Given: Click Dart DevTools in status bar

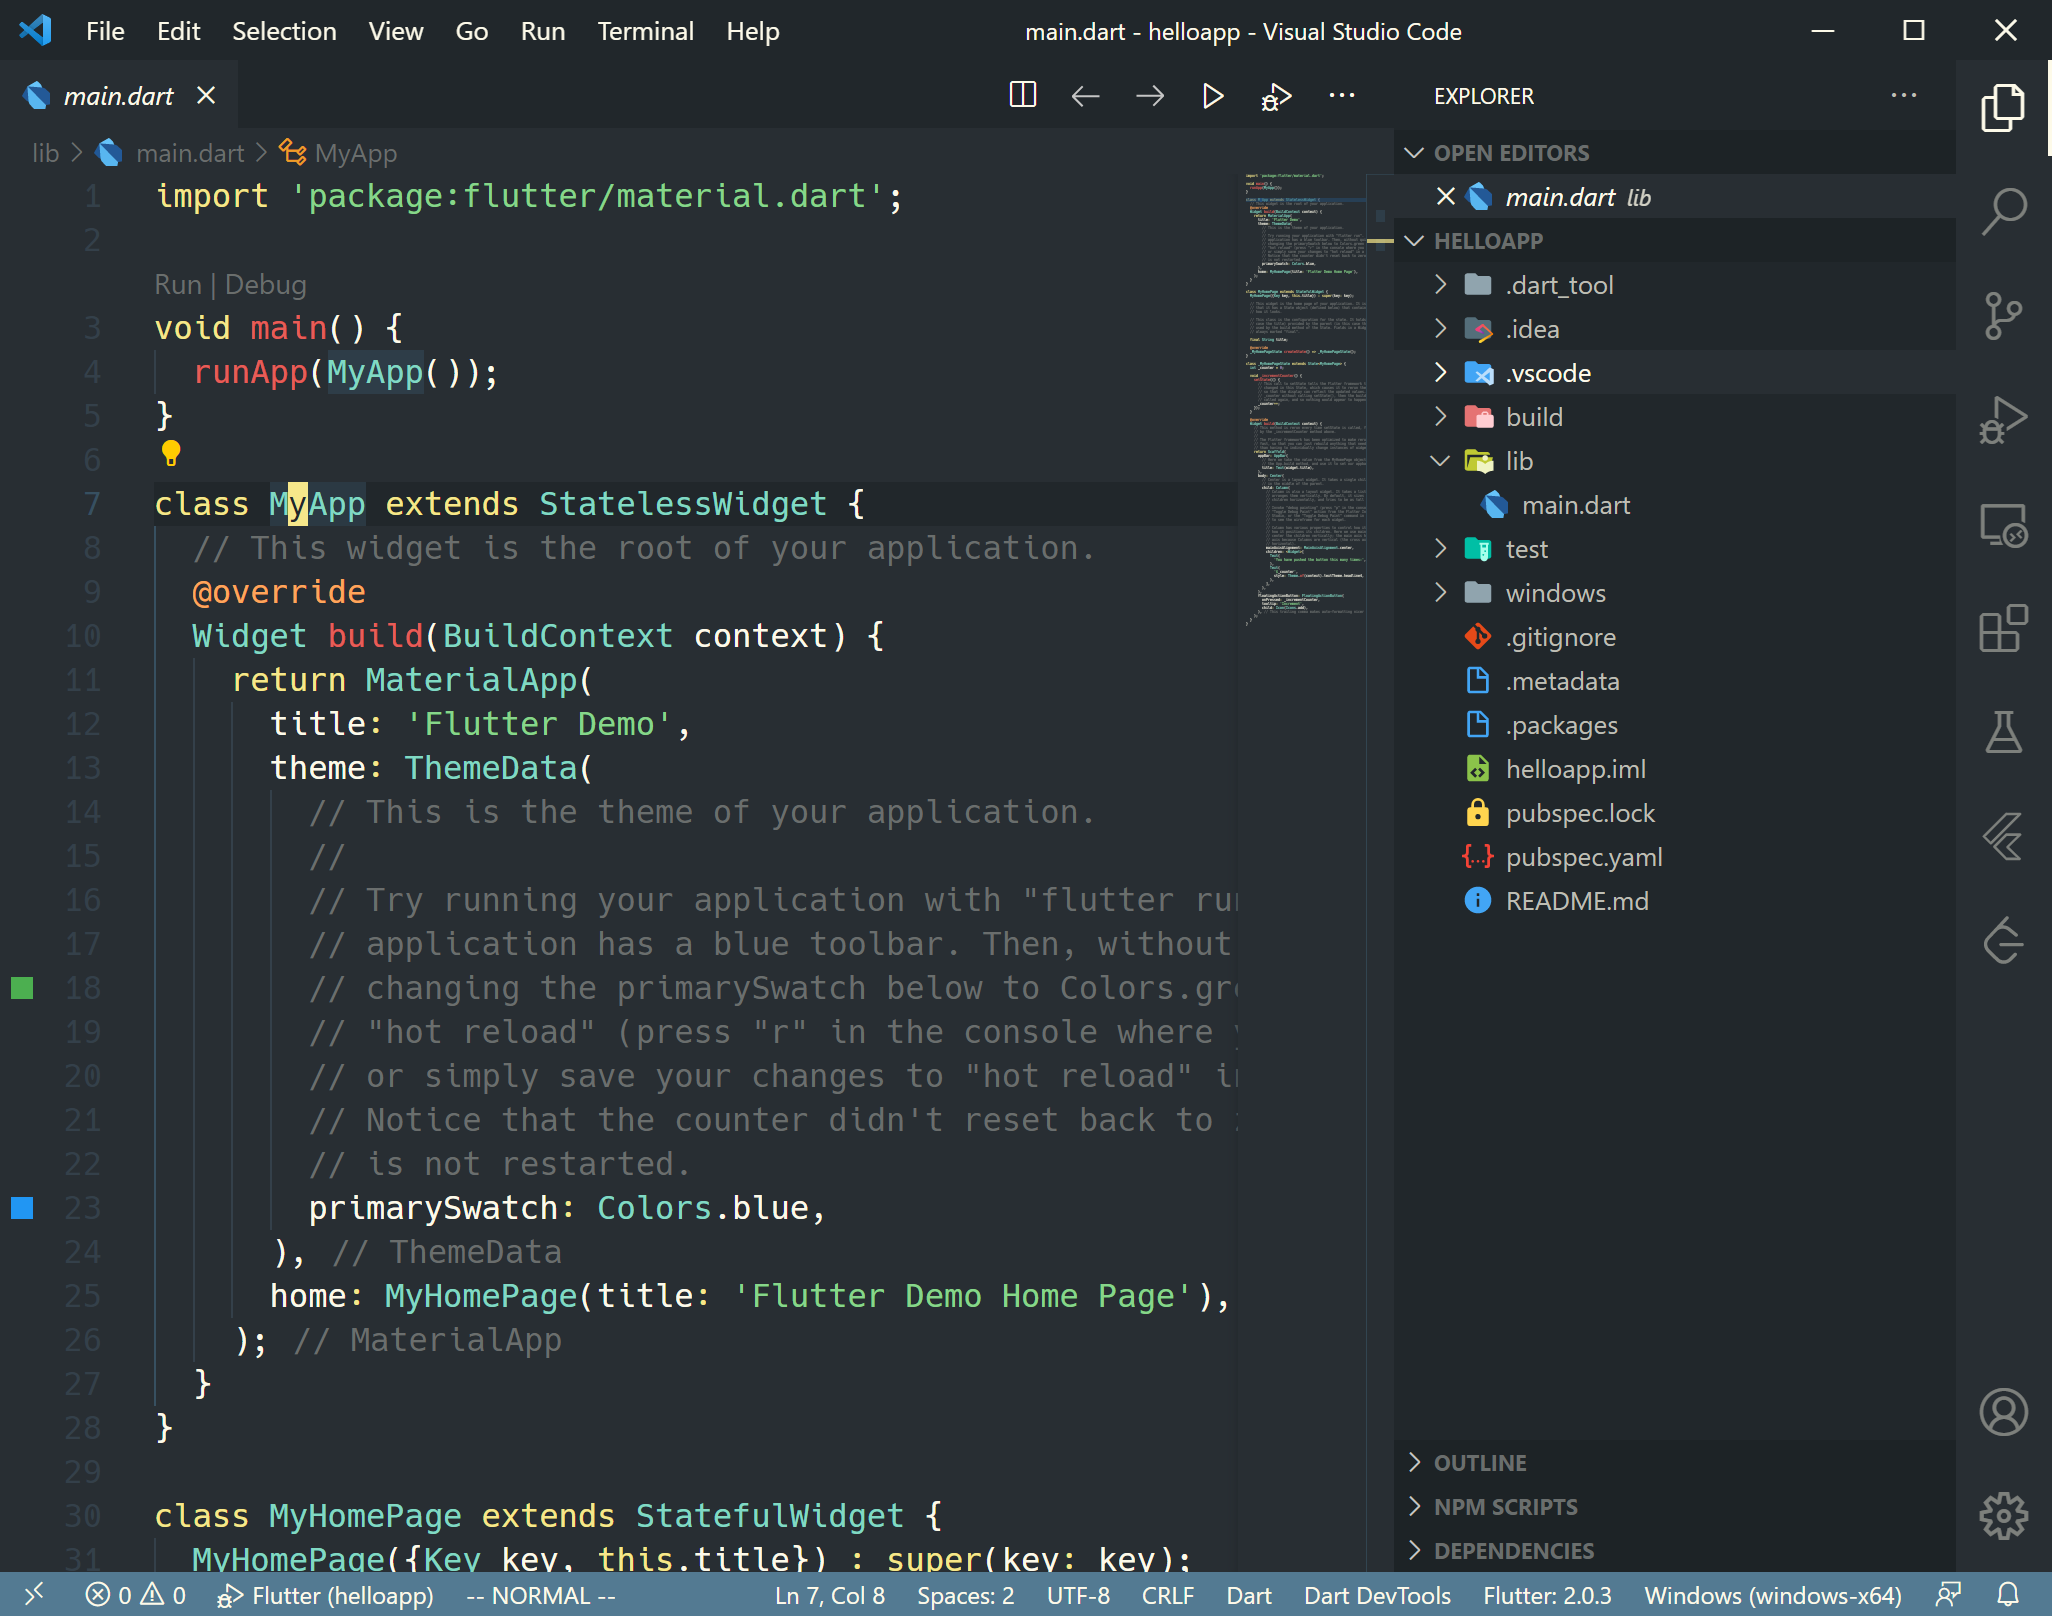Looking at the screenshot, I should coord(1377,1595).
